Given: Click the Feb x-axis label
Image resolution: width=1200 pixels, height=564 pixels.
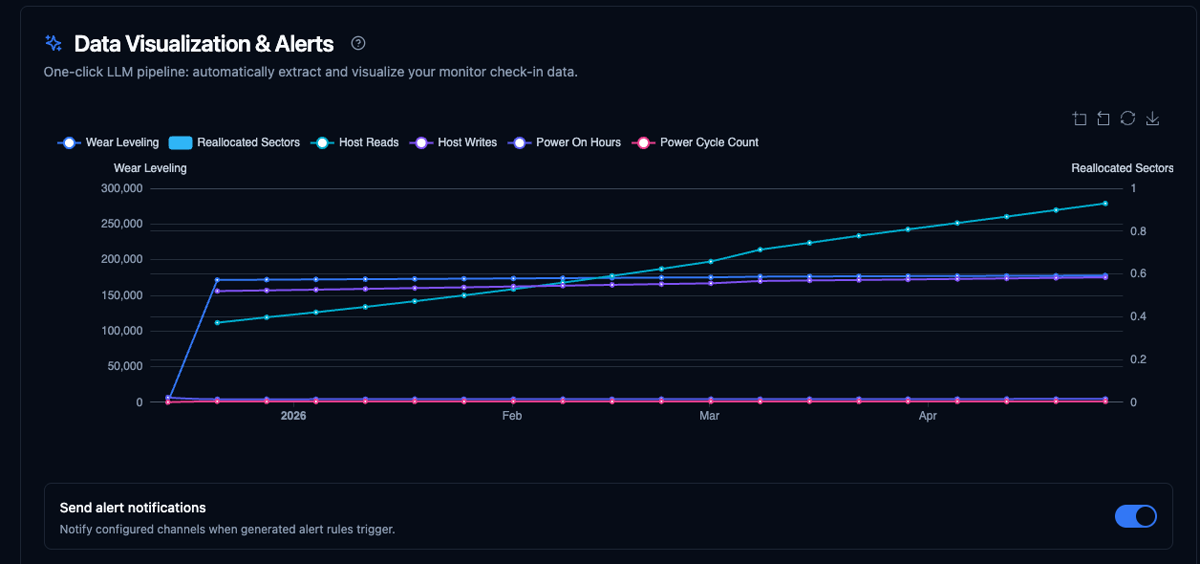Looking at the screenshot, I should click(x=512, y=416).
